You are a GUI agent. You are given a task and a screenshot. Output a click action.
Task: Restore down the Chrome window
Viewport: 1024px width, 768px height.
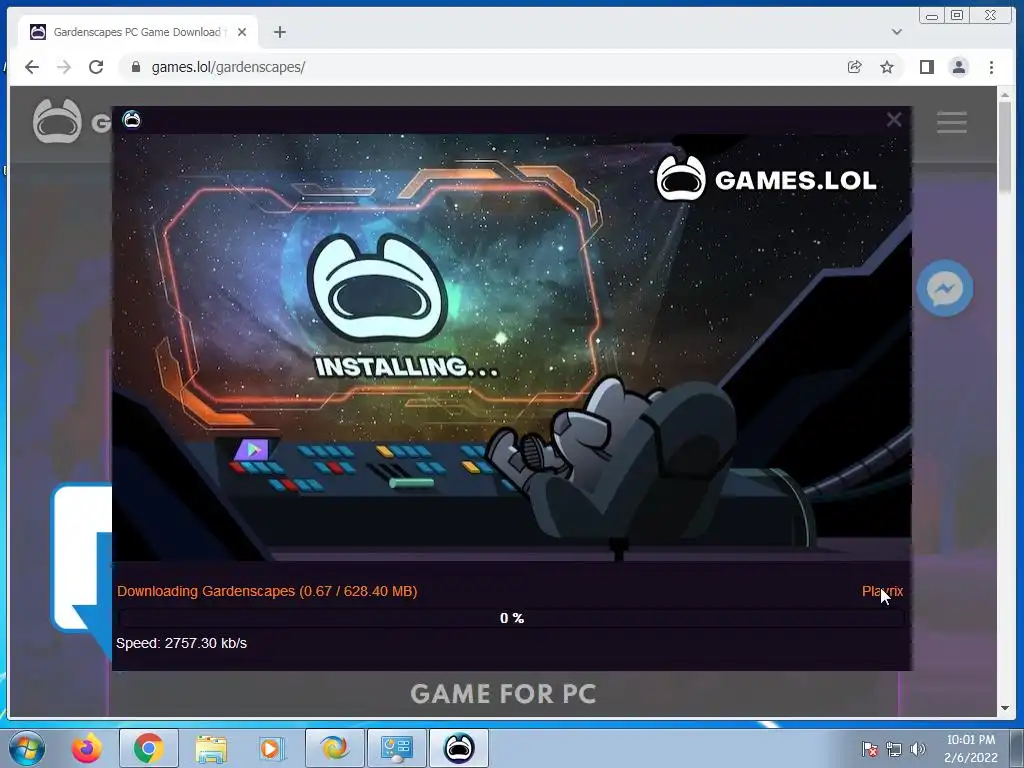click(957, 16)
